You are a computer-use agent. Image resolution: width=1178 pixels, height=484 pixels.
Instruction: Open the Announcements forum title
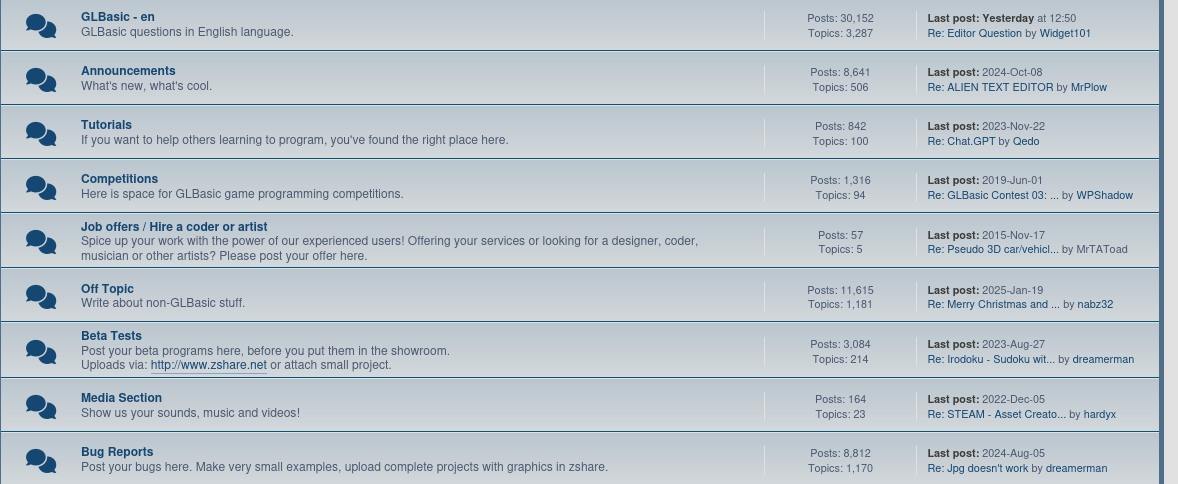point(128,71)
